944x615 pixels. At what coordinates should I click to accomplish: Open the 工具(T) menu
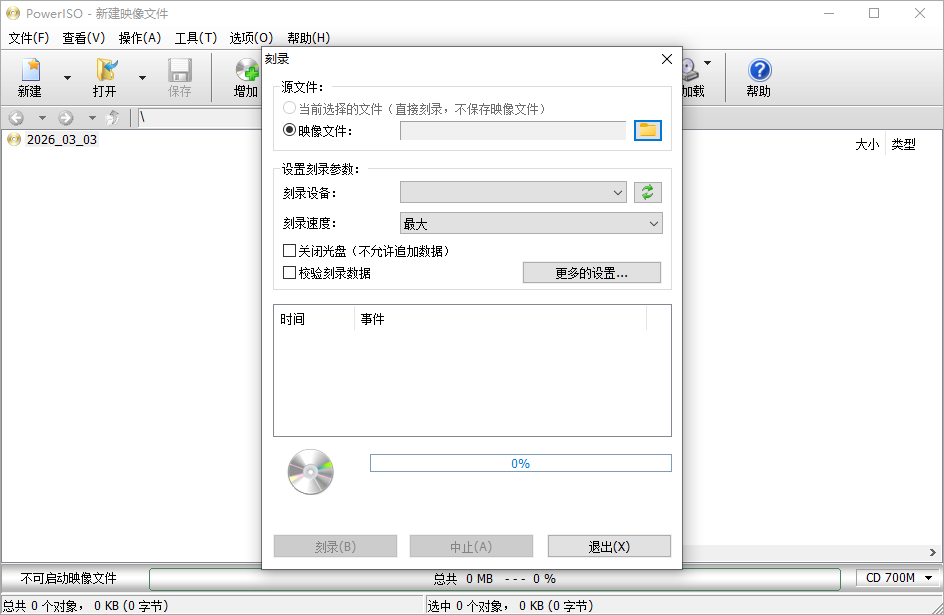click(196, 37)
